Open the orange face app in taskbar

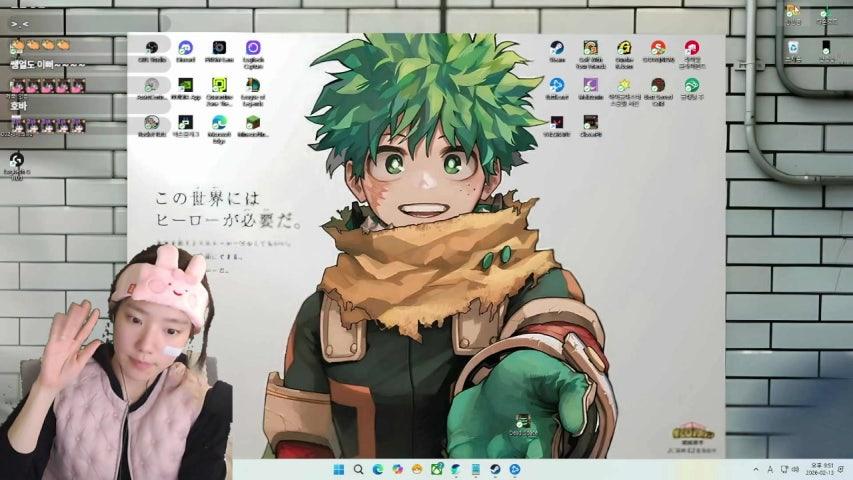click(x=417, y=469)
